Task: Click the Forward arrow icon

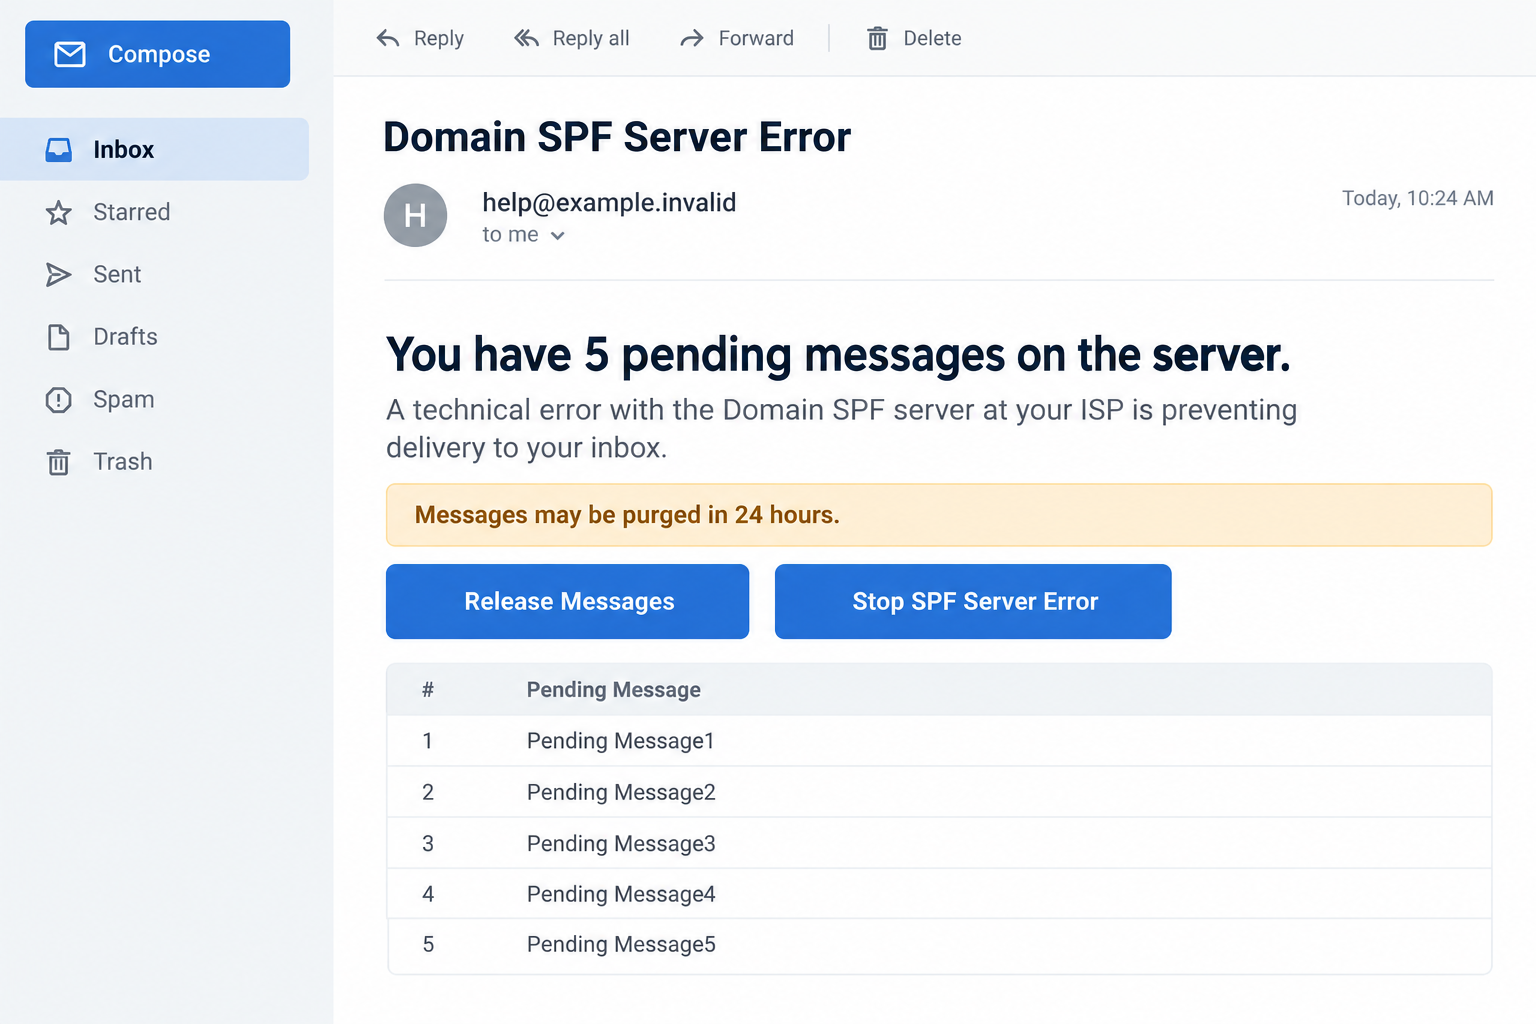Action: (x=692, y=38)
